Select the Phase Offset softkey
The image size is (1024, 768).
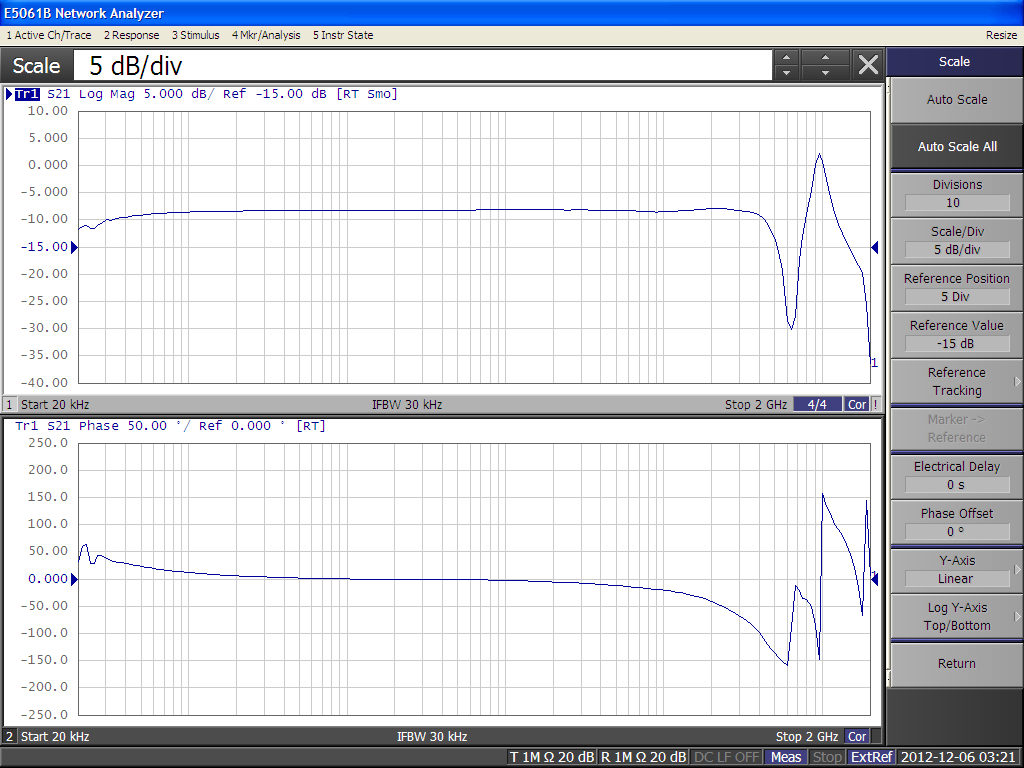[957, 523]
